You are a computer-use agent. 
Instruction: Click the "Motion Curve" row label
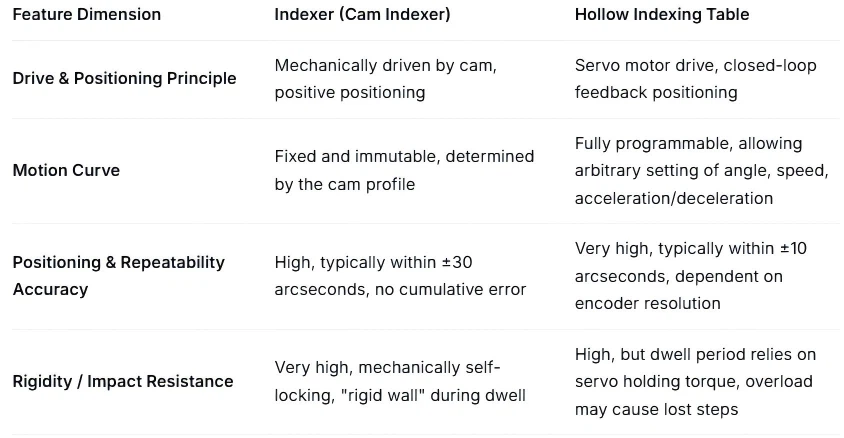pos(66,170)
